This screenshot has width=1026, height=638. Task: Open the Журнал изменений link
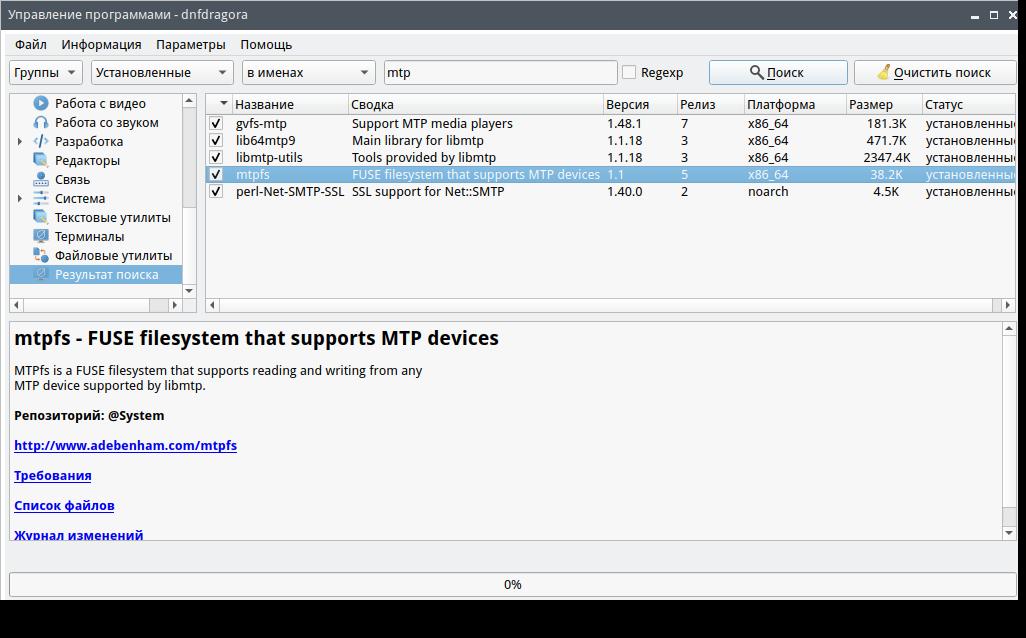pyautogui.click(x=79, y=535)
